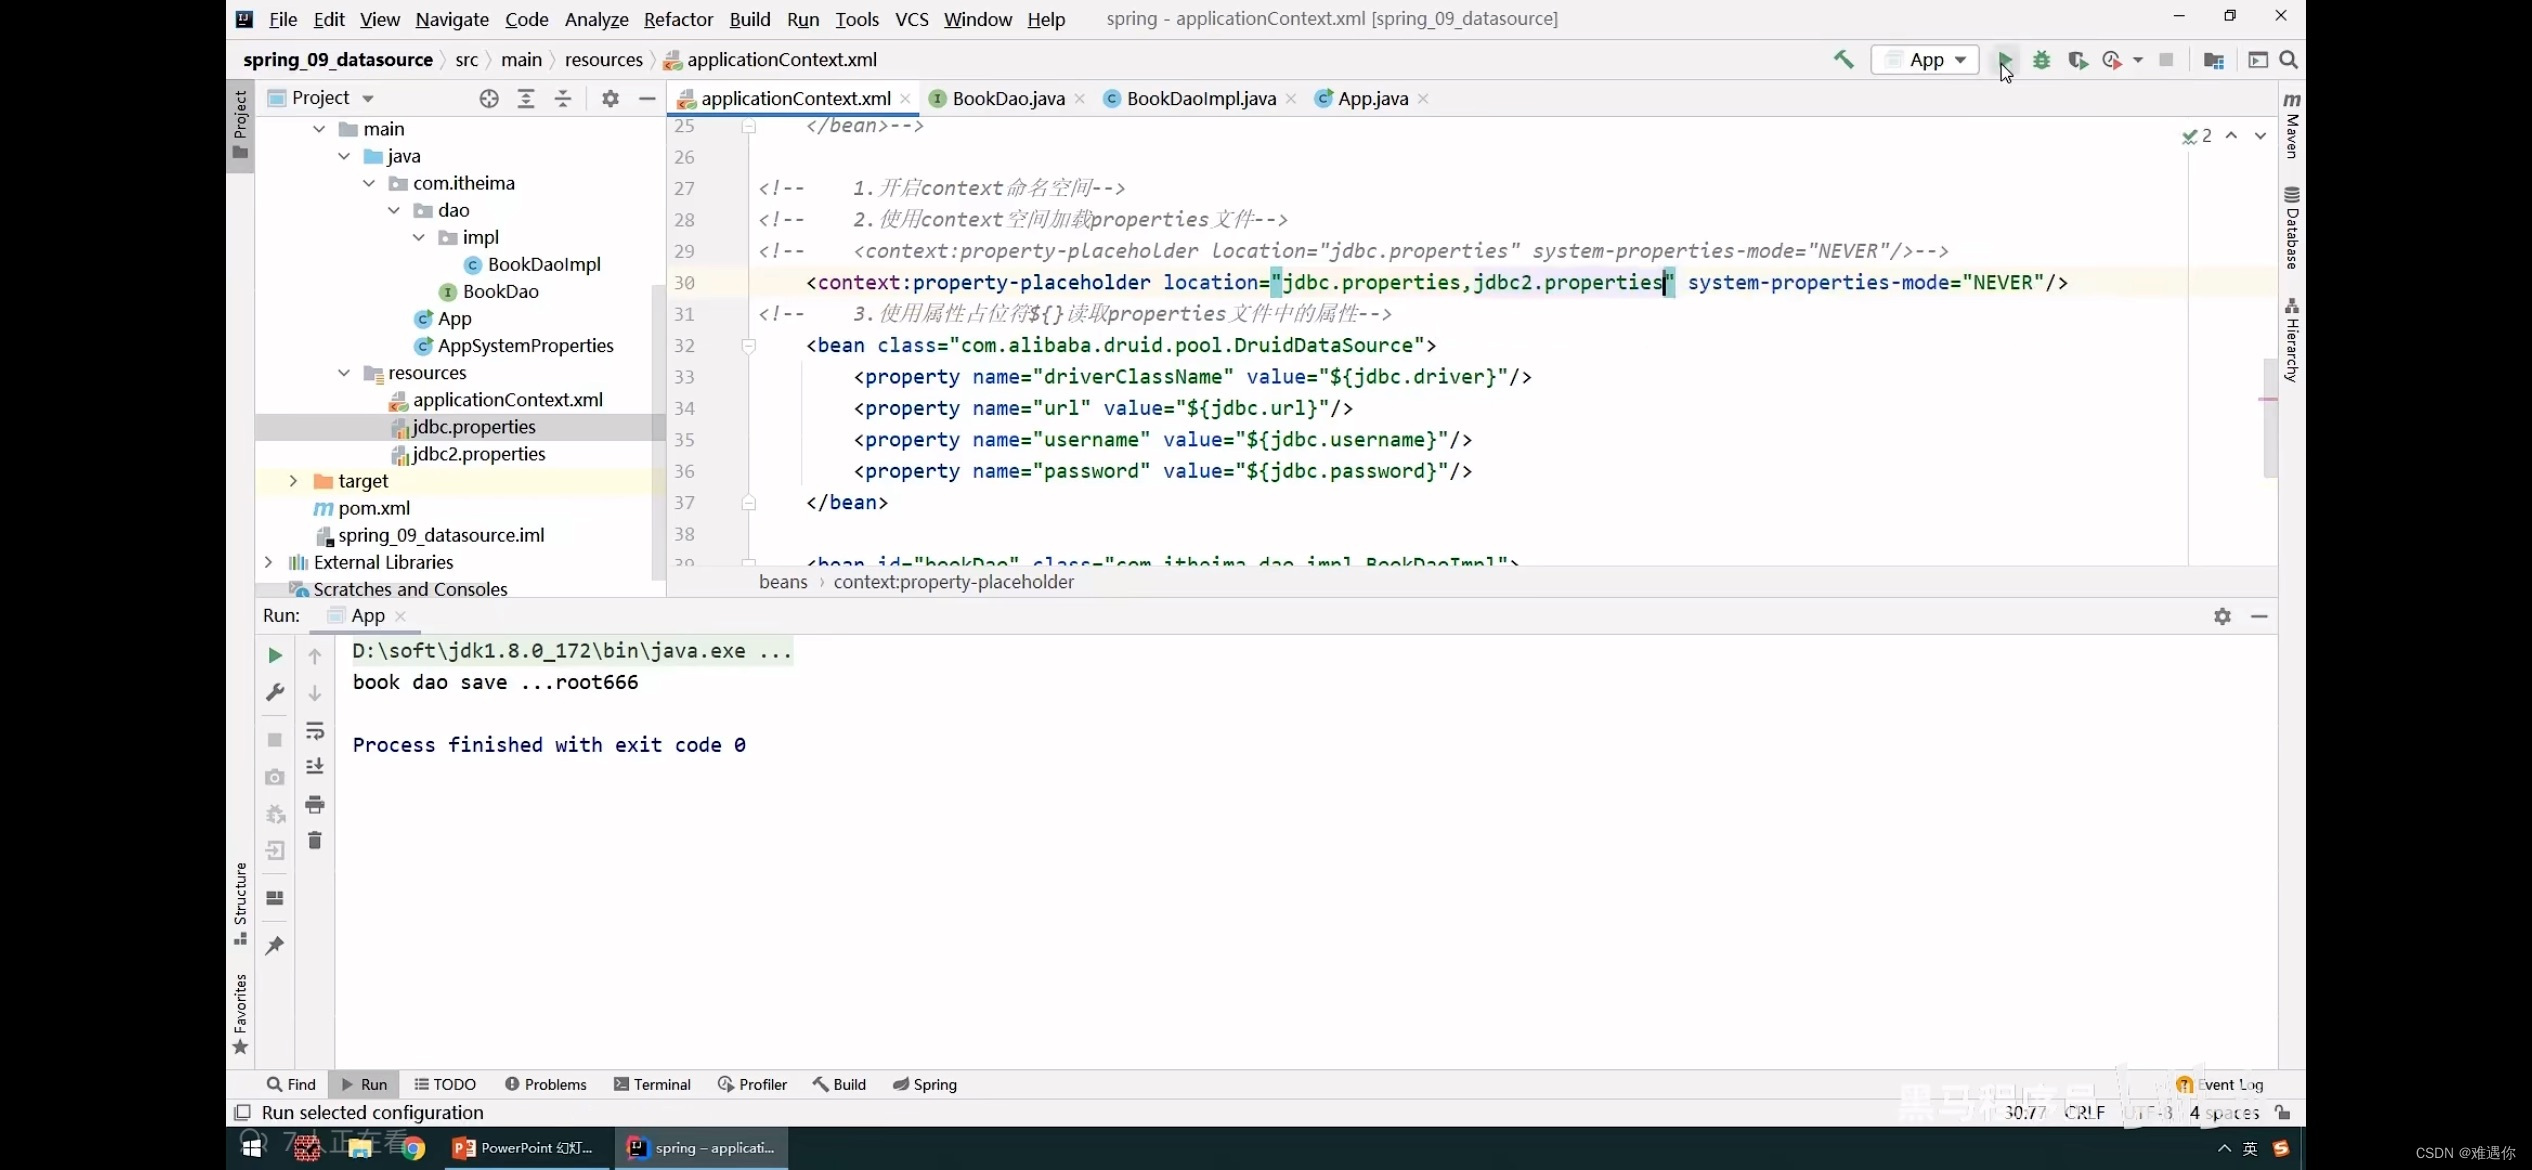This screenshot has width=2532, height=1170.
Task: Open the Spring tool window
Action: [925, 1084]
